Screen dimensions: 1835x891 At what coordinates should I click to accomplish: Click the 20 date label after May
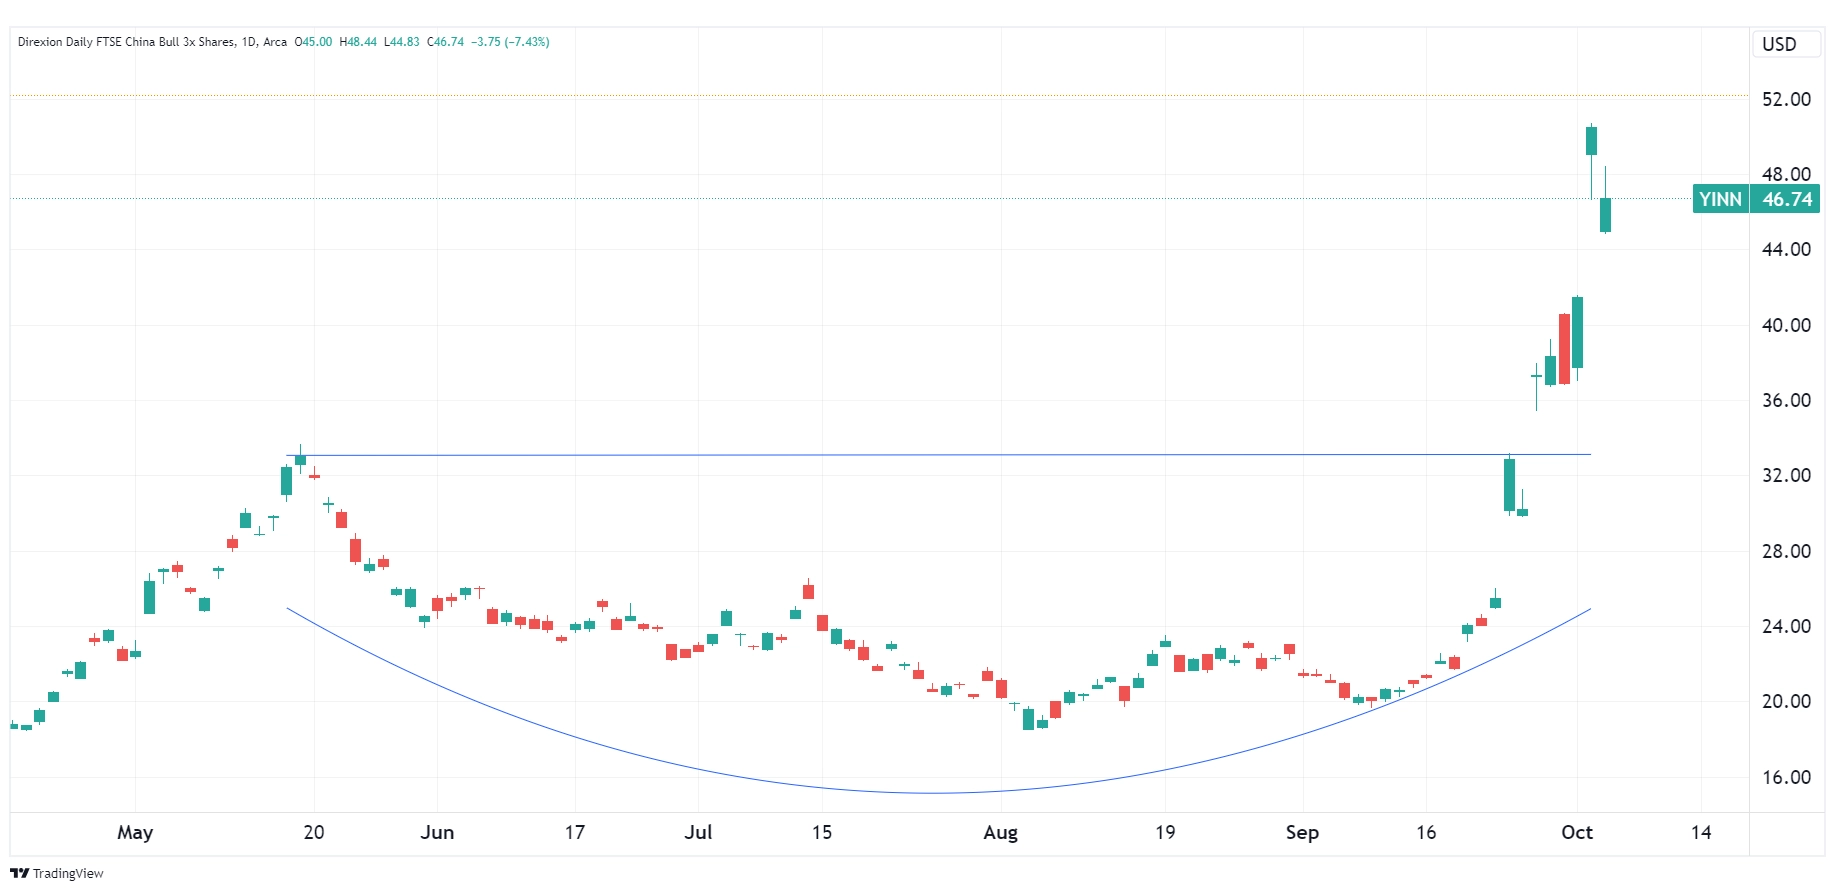coord(314,832)
